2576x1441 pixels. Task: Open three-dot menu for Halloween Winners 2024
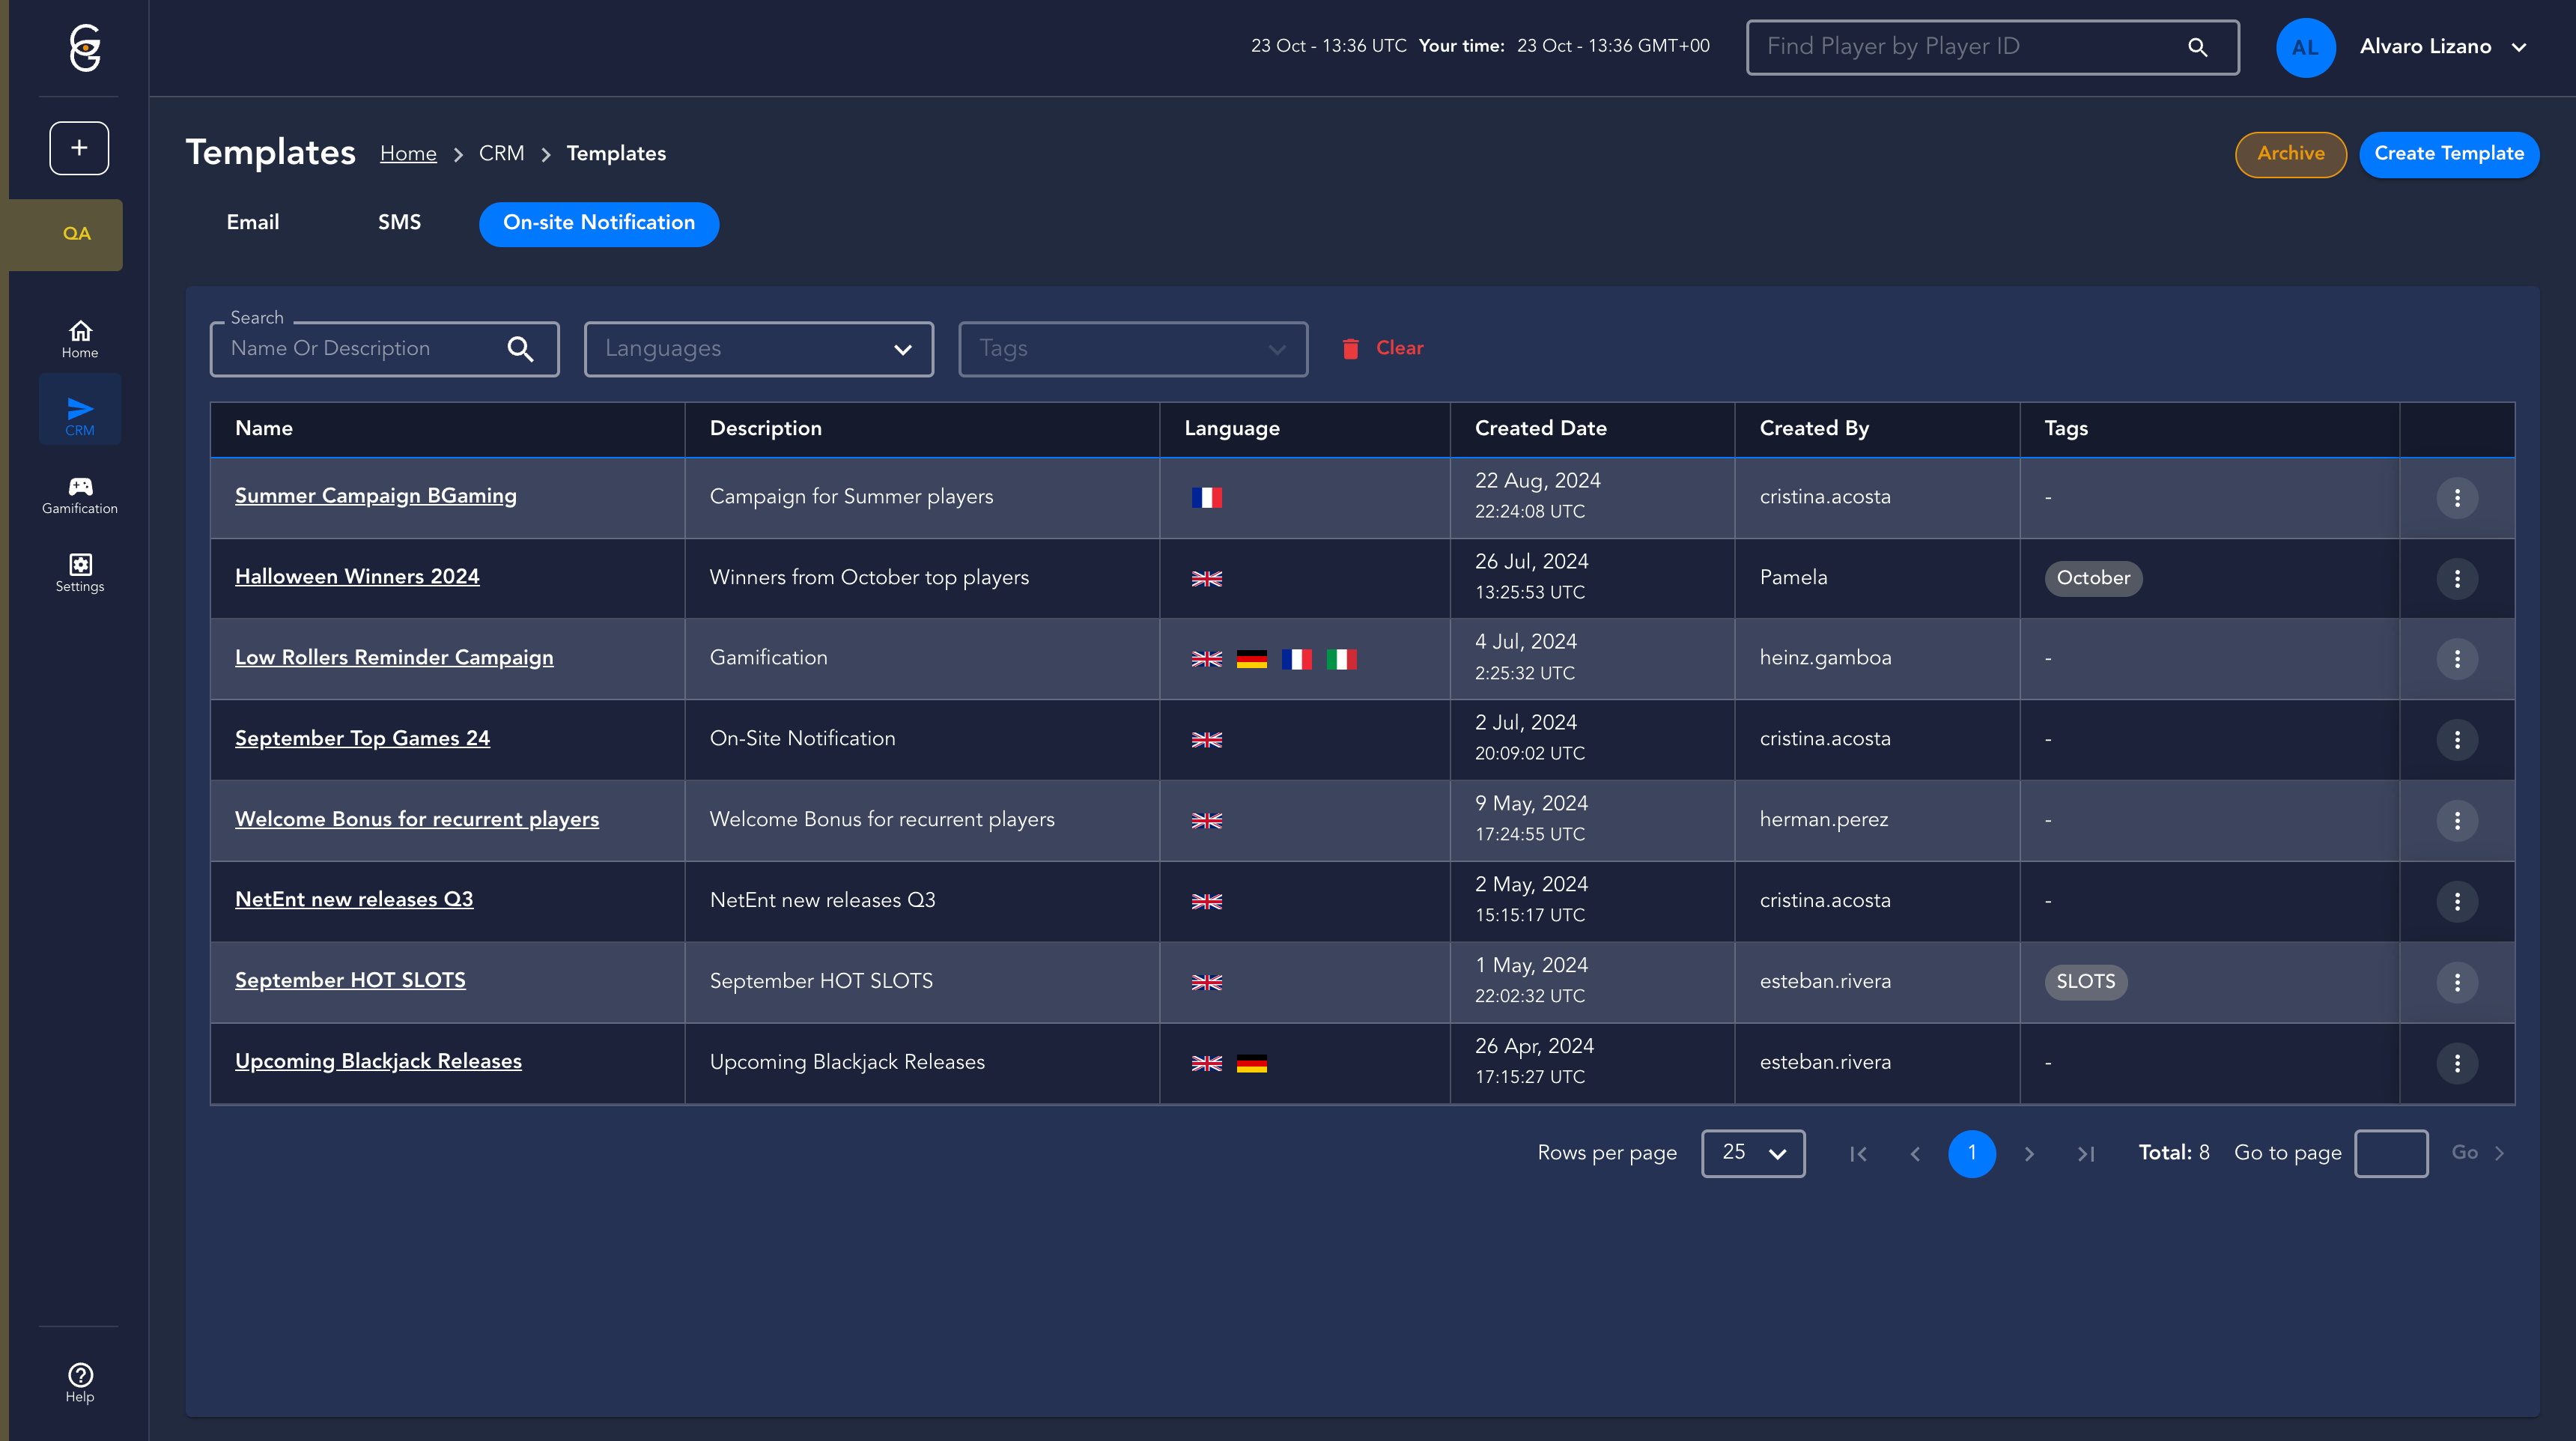(2456, 578)
